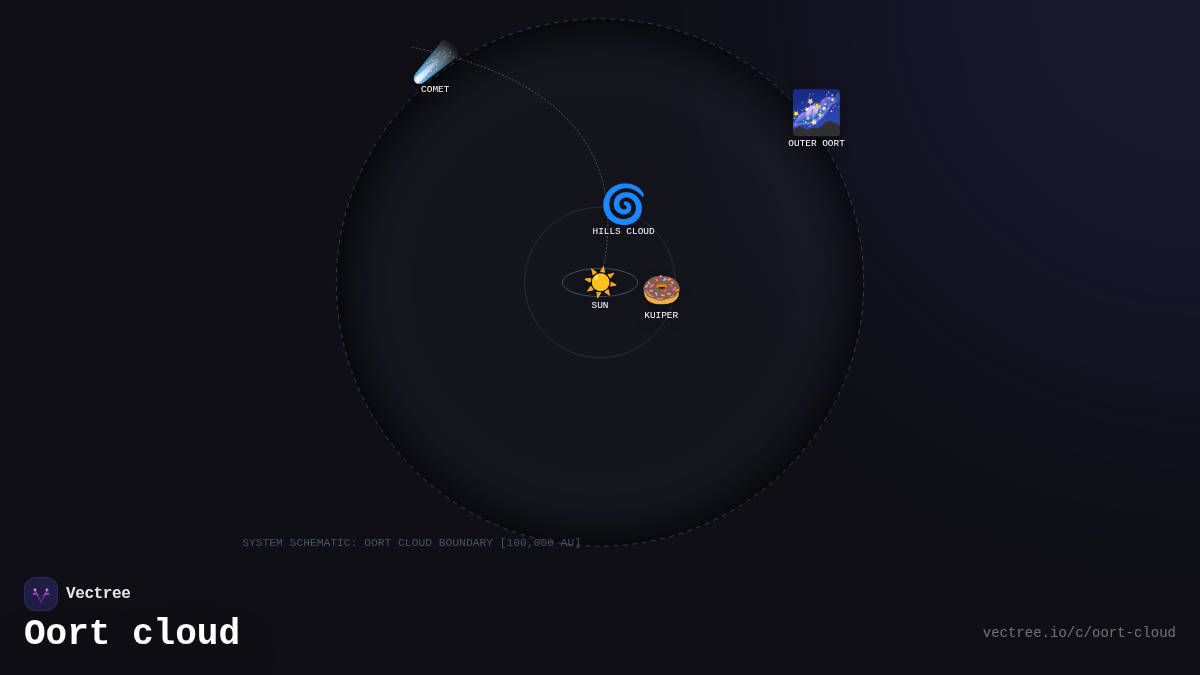Select the KUIPER label text
This screenshot has width=1200, height=675.
[661, 315]
